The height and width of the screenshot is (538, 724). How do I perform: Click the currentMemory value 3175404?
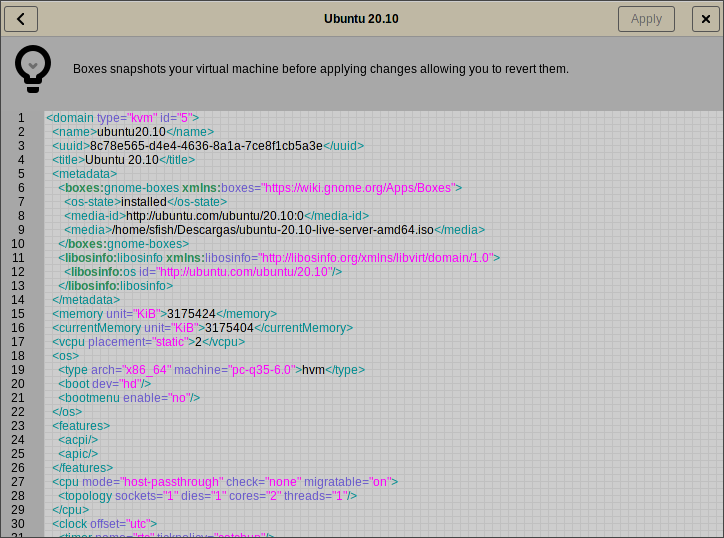coord(229,328)
